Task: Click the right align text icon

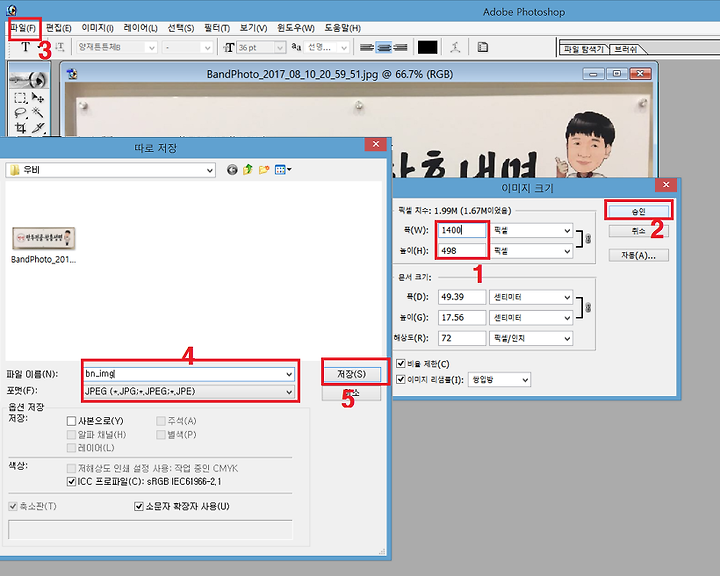Action: coord(400,47)
